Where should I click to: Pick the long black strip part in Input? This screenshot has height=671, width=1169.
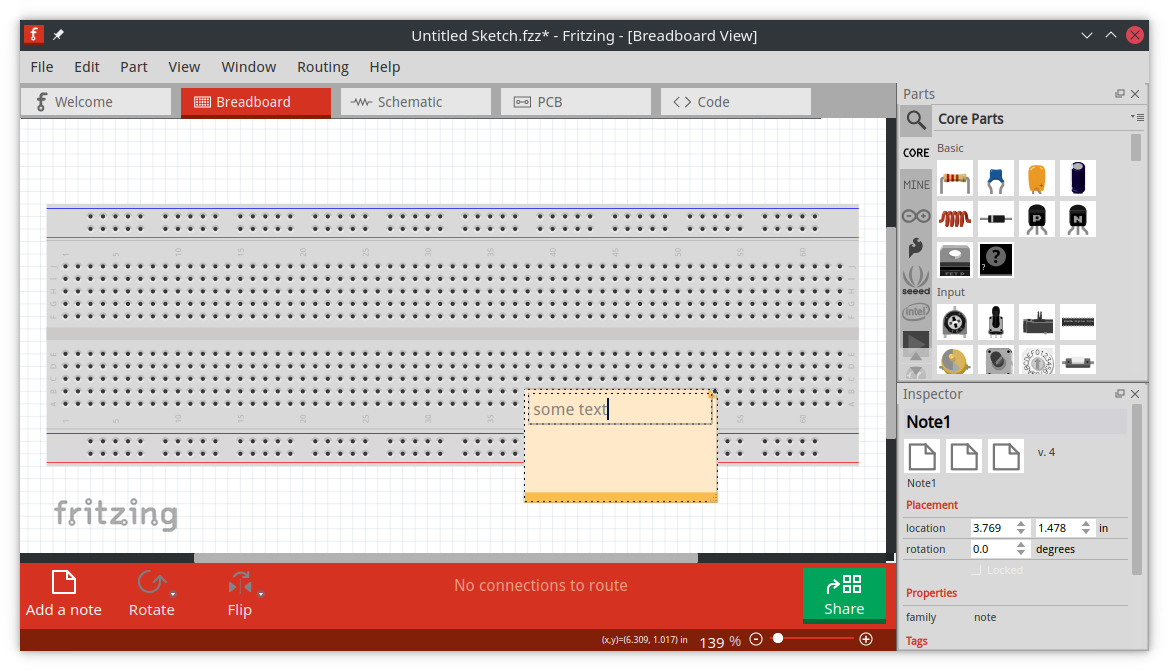1077,322
